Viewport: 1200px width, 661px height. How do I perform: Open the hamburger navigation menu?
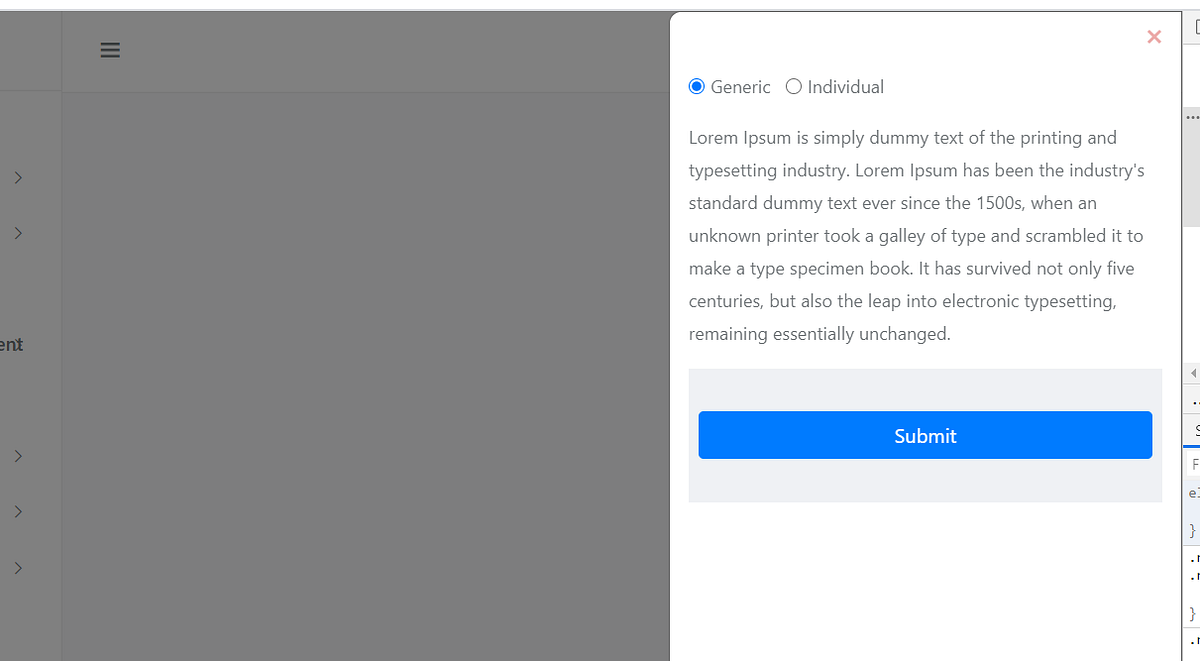tap(110, 50)
